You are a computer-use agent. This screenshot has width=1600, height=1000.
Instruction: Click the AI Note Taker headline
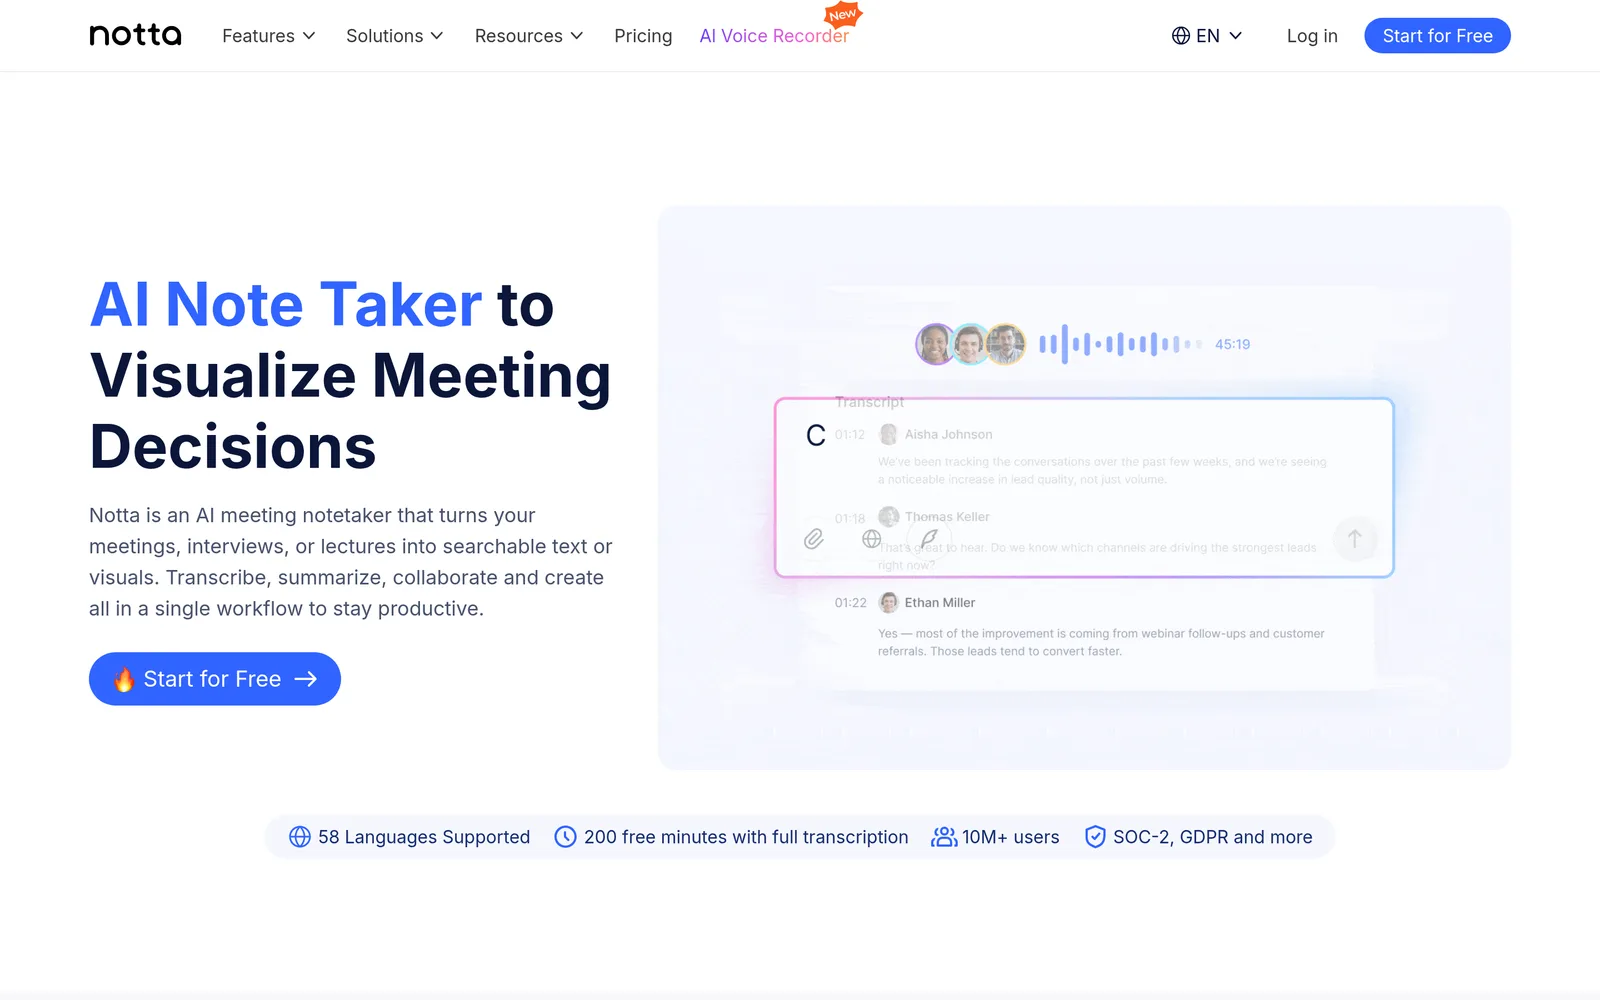click(x=286, y=304)
